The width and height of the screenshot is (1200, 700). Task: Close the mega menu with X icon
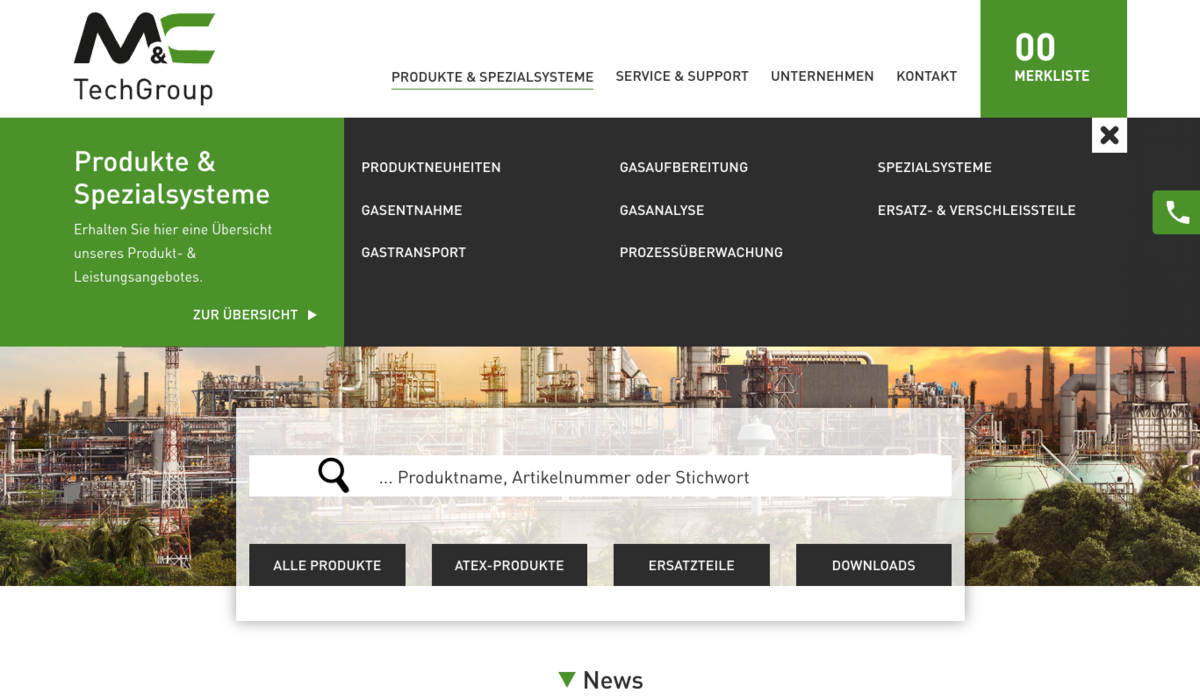[x=1109, y=135]
